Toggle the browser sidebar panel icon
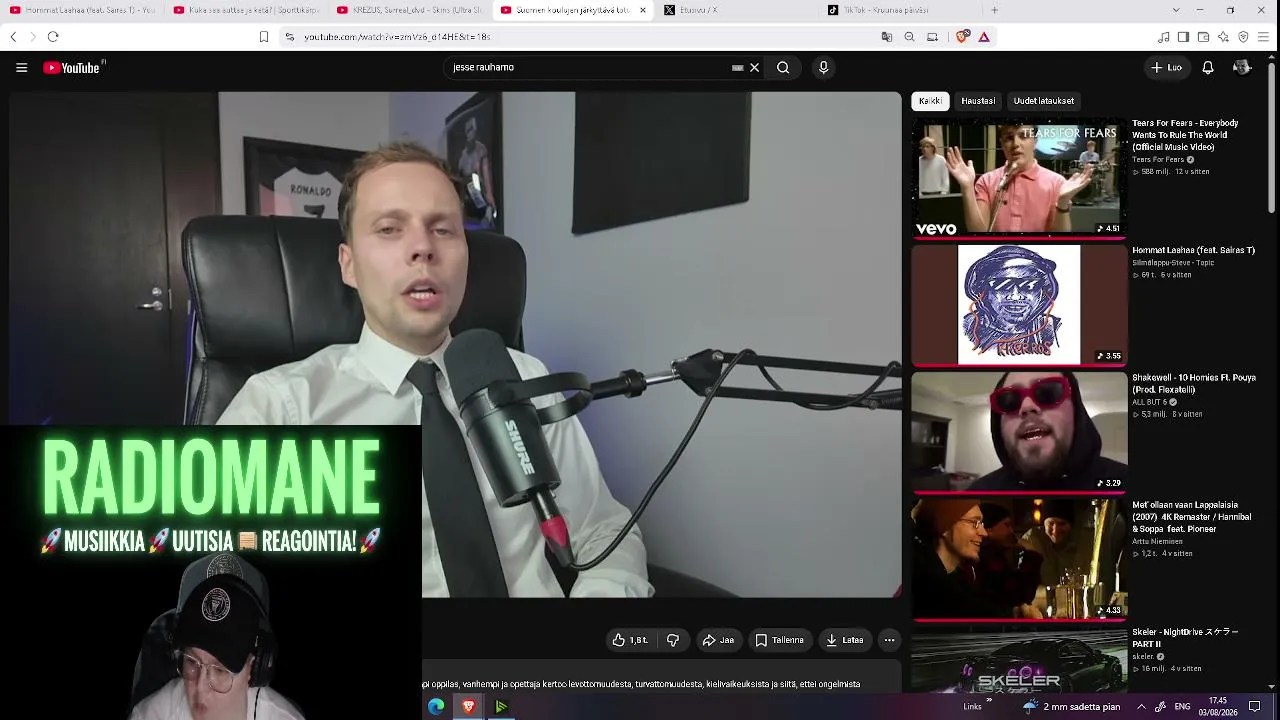The width and height of the screenshot is (1280, 720). click(1183, 37)
